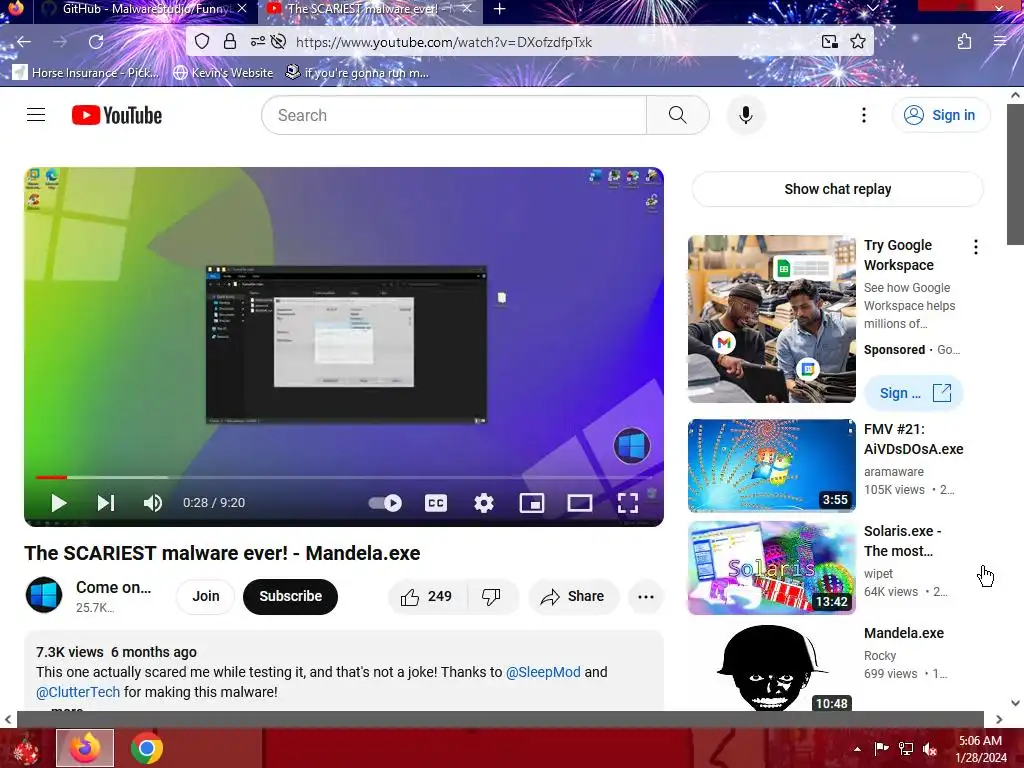Open the Action Center flag icon
This screenshot has height=768, width=1024.
coord(882,748)
